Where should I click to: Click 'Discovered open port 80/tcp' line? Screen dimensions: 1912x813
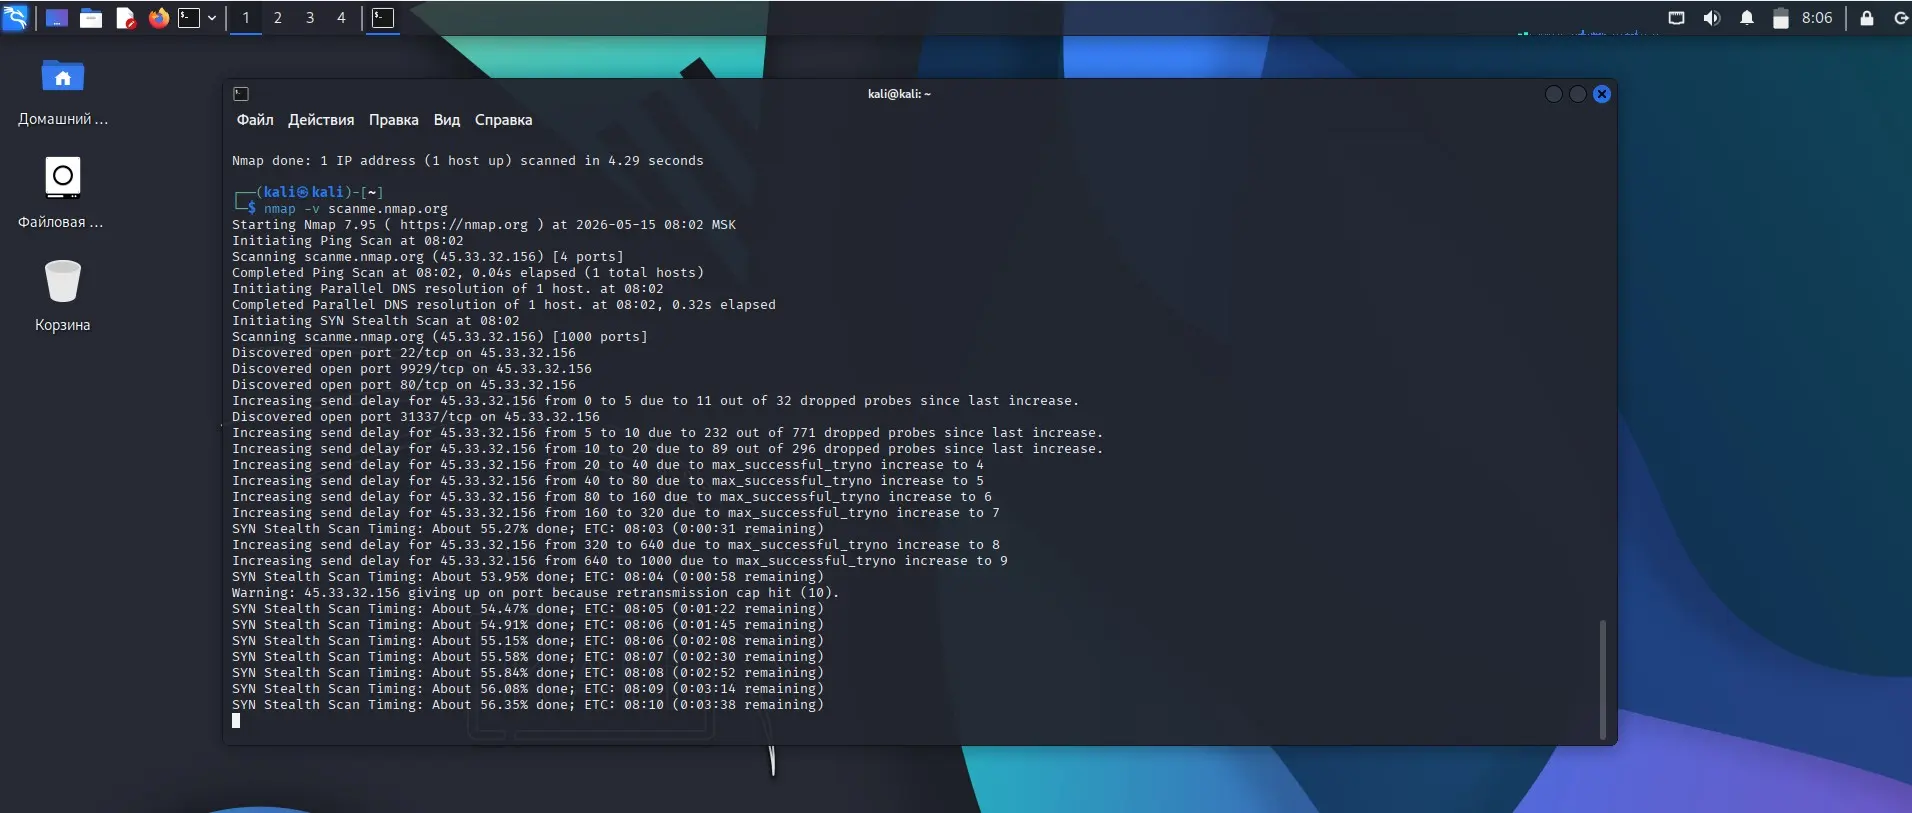pyautogui.click(x=404, y=385)
